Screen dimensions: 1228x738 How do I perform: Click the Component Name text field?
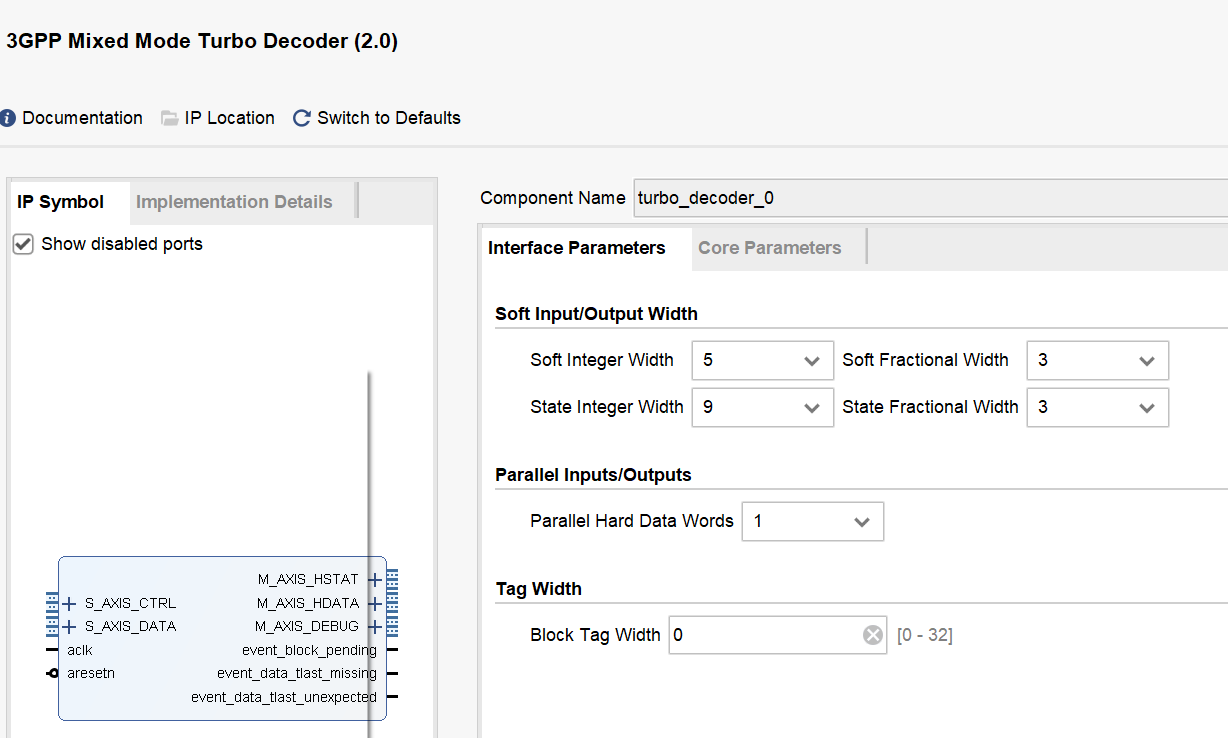[x=930, y=198]
